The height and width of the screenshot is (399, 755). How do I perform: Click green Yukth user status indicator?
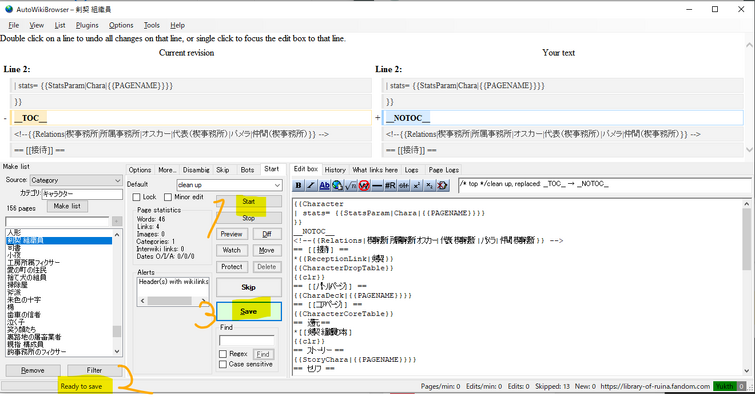(x=725, y=386)
